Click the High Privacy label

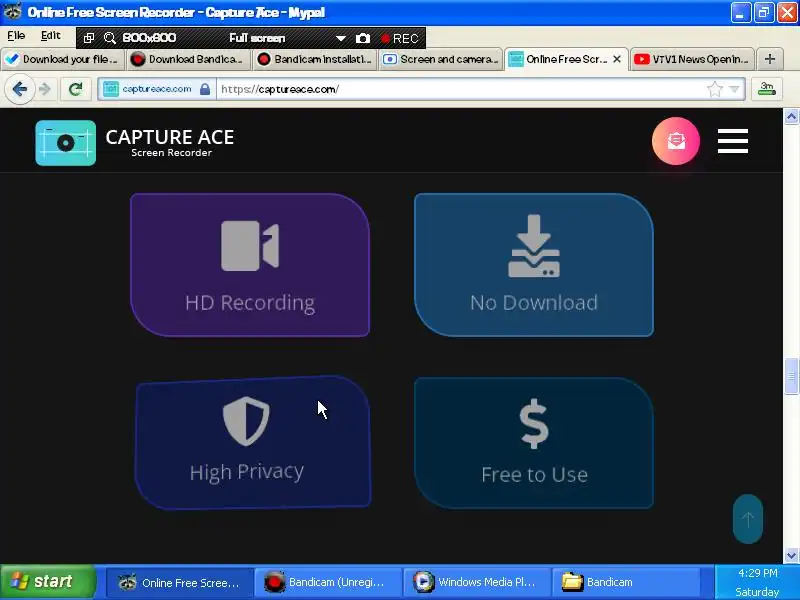coord(246,472)
